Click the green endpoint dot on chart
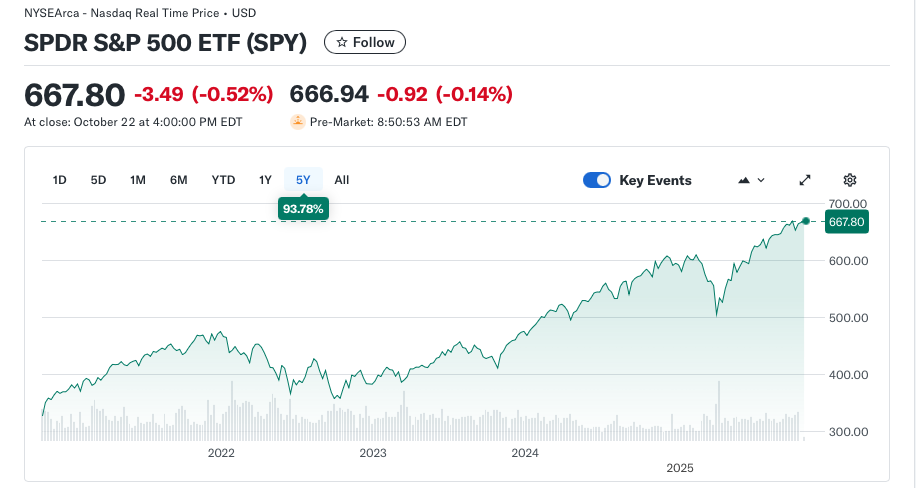Viewport: 916px width, 488px height. coord(806,220)
